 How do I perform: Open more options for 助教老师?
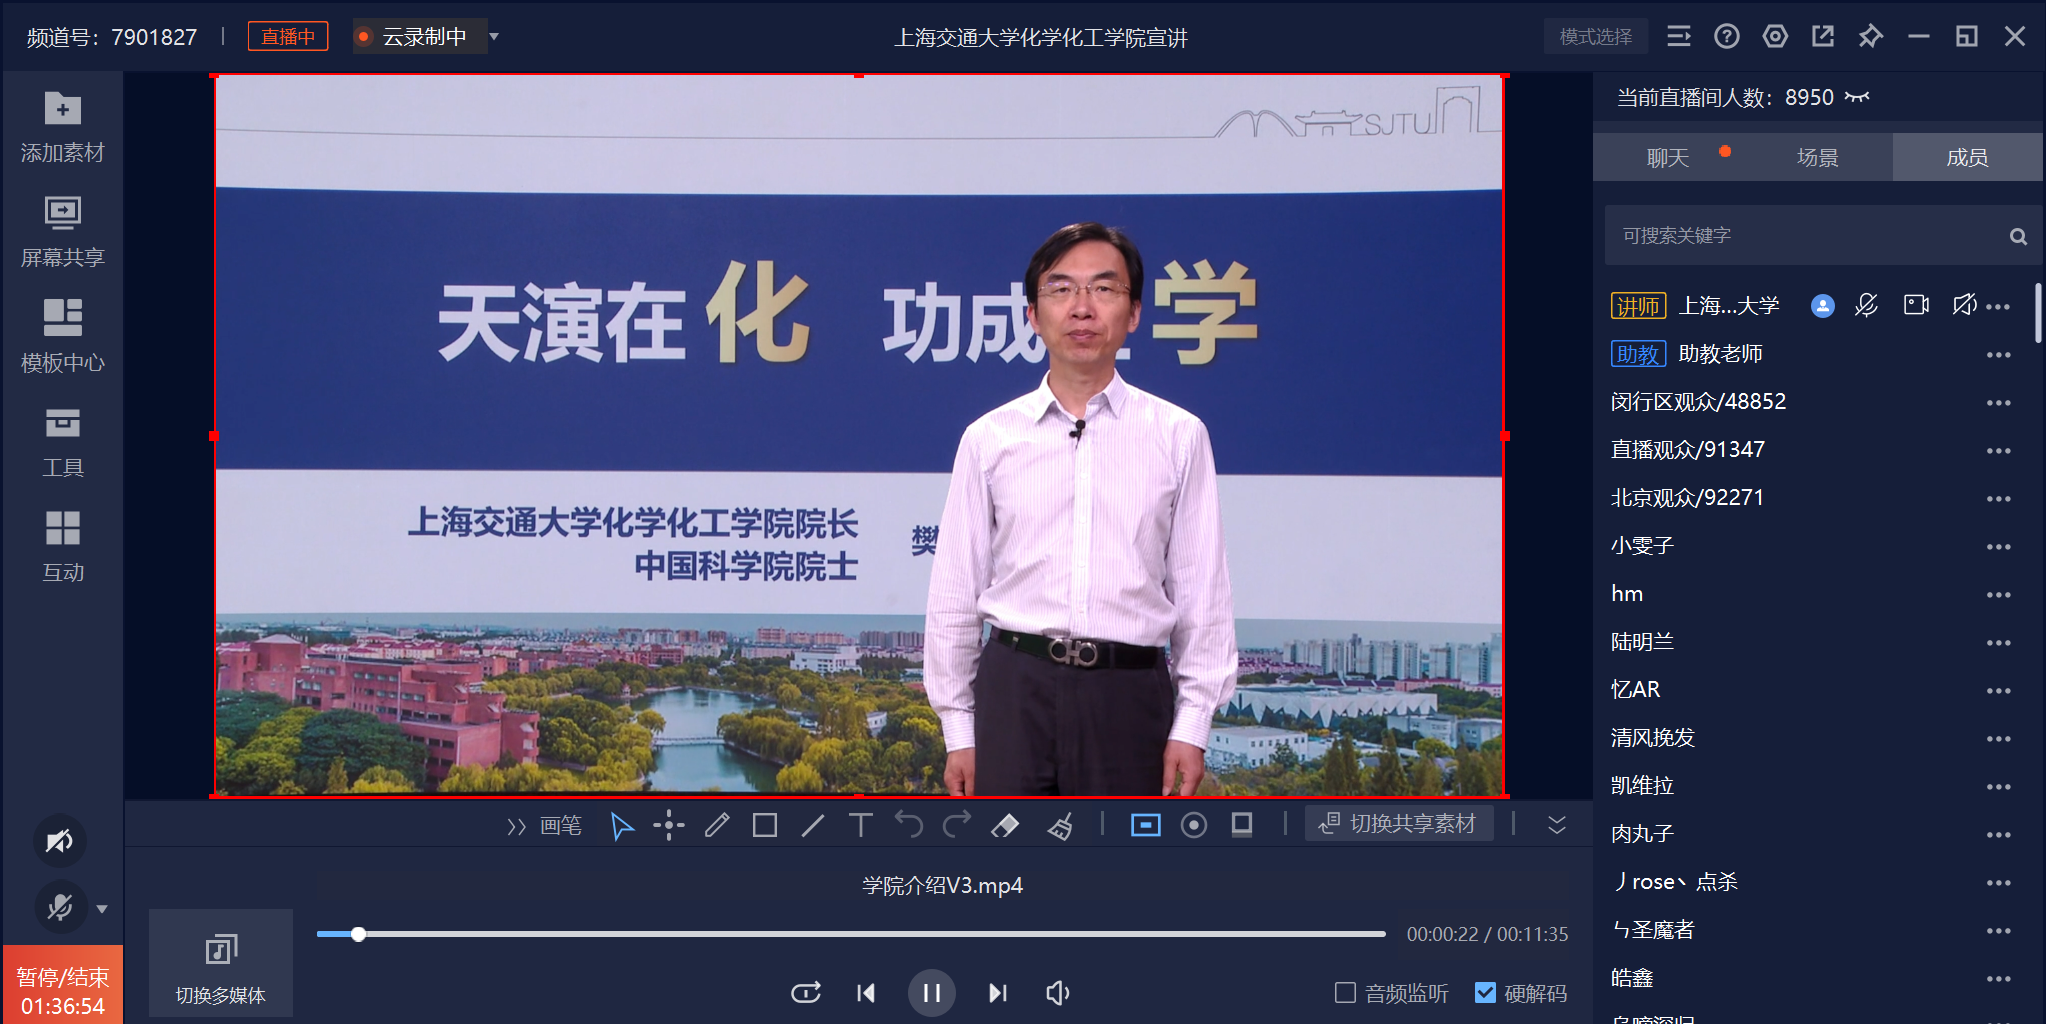point(1998,355)
